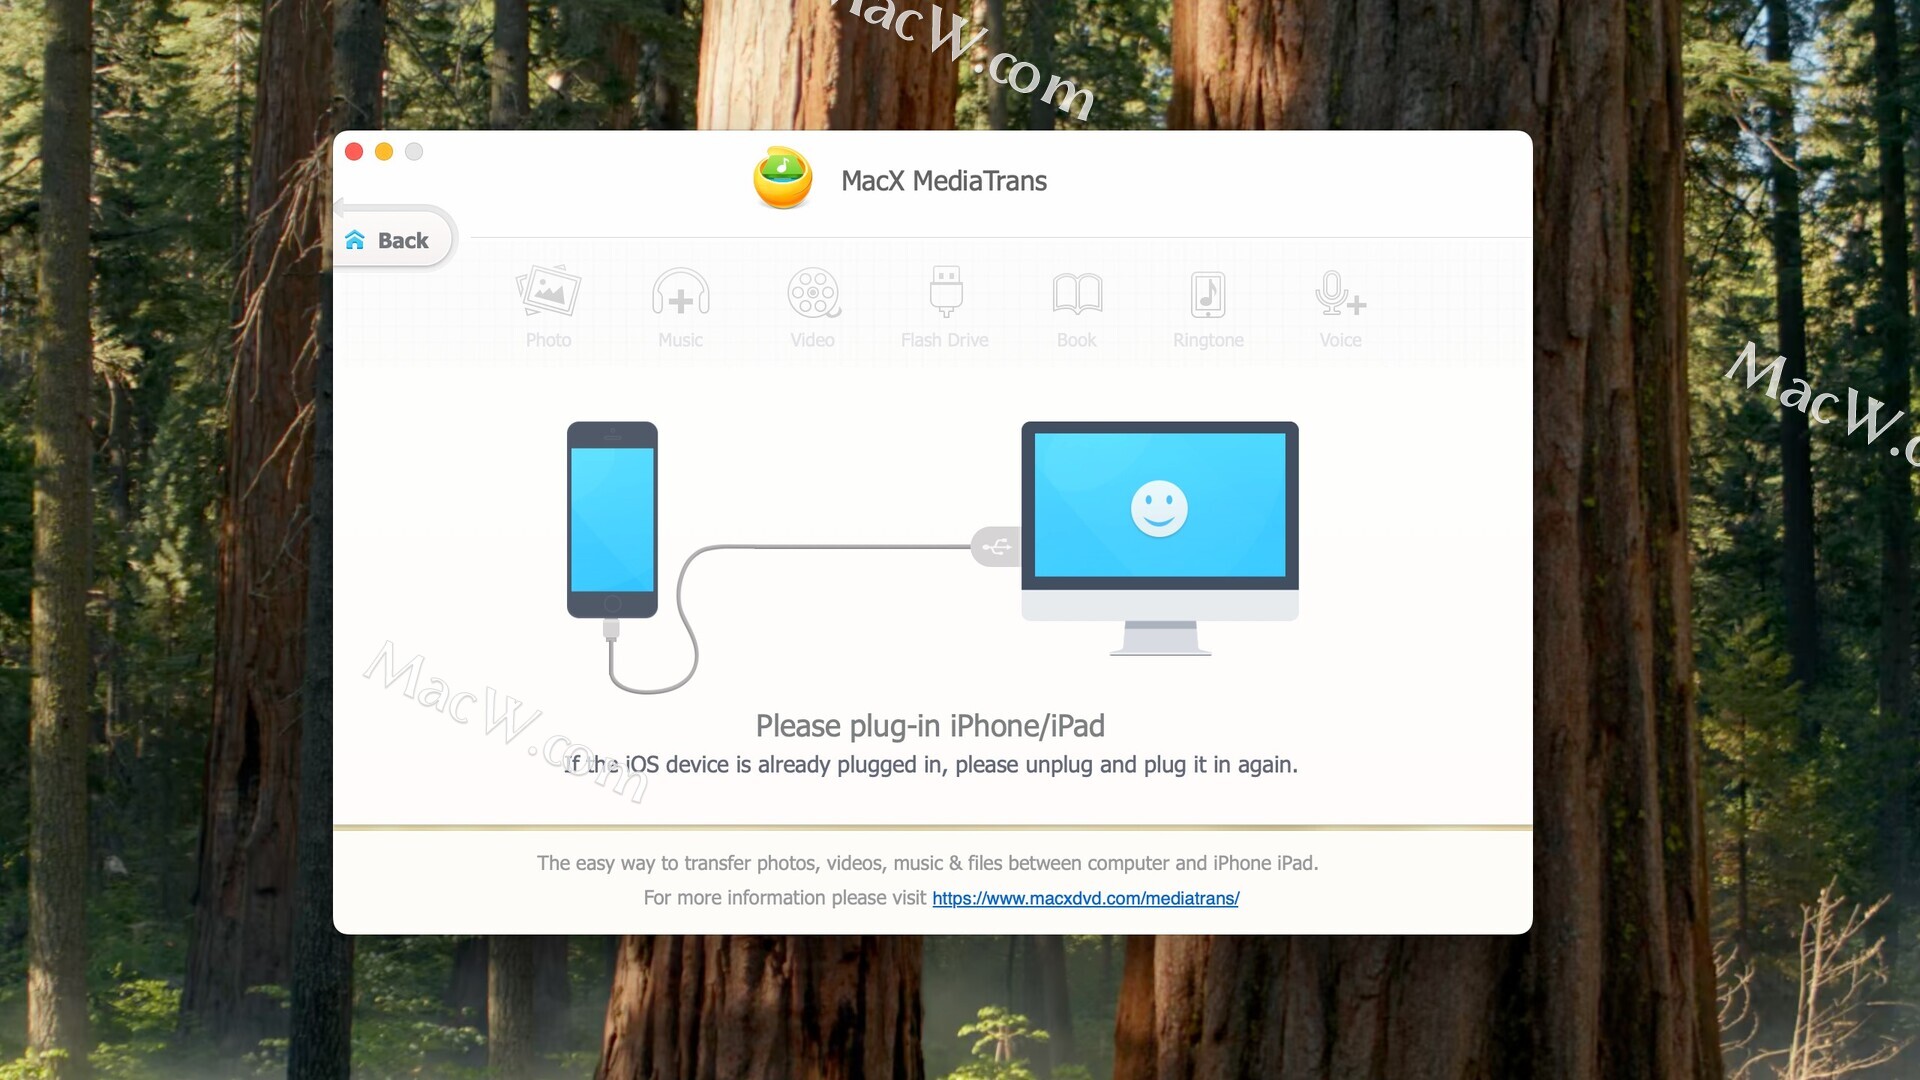Screen dimensions: 1920x1080
Task: Click the Please plug-in iPhone/iPad heading
Action: (930, 726)
